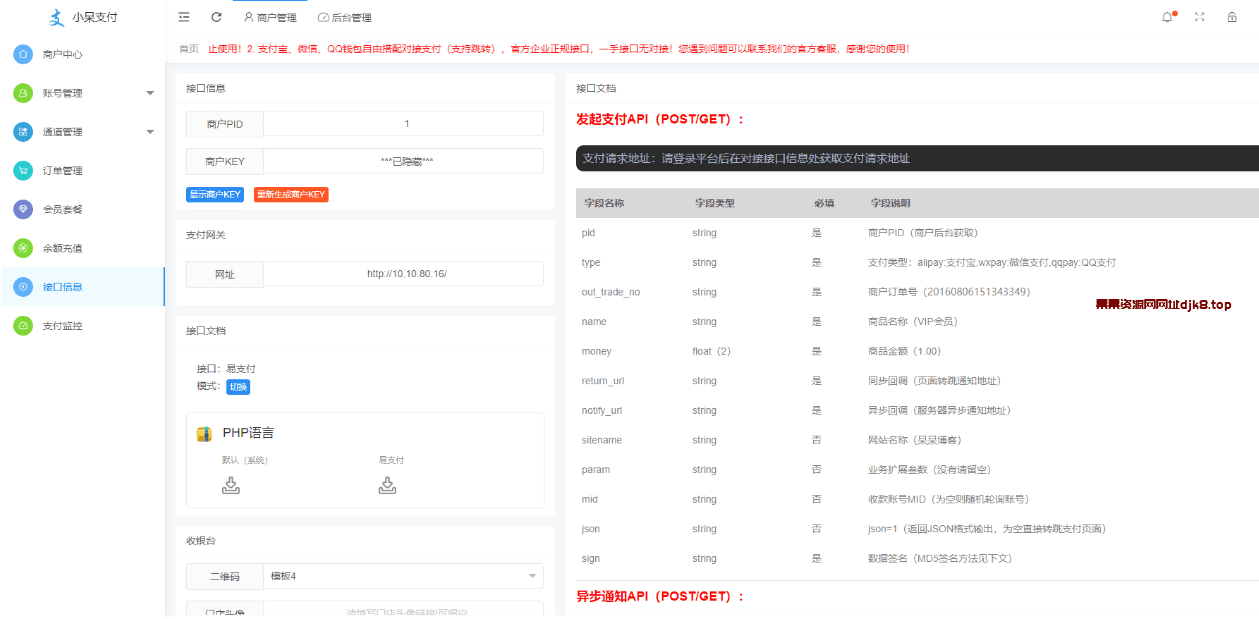Click the fullscreen expand icon in top bar

click(x=1199, y=17)
